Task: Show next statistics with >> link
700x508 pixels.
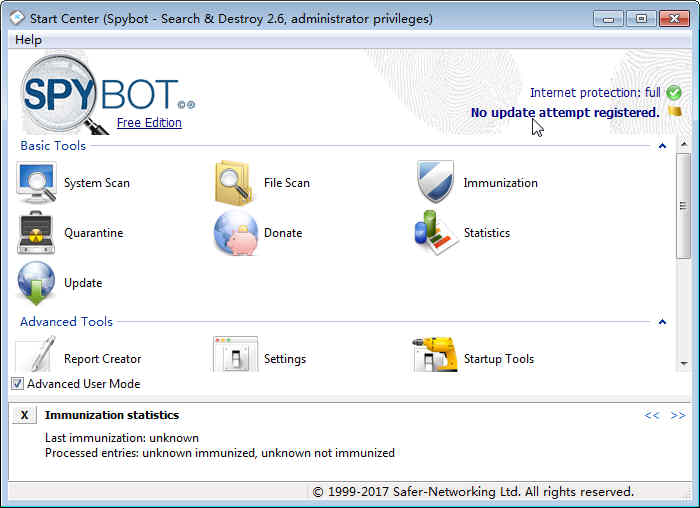Action: click(x=678, y=415)
